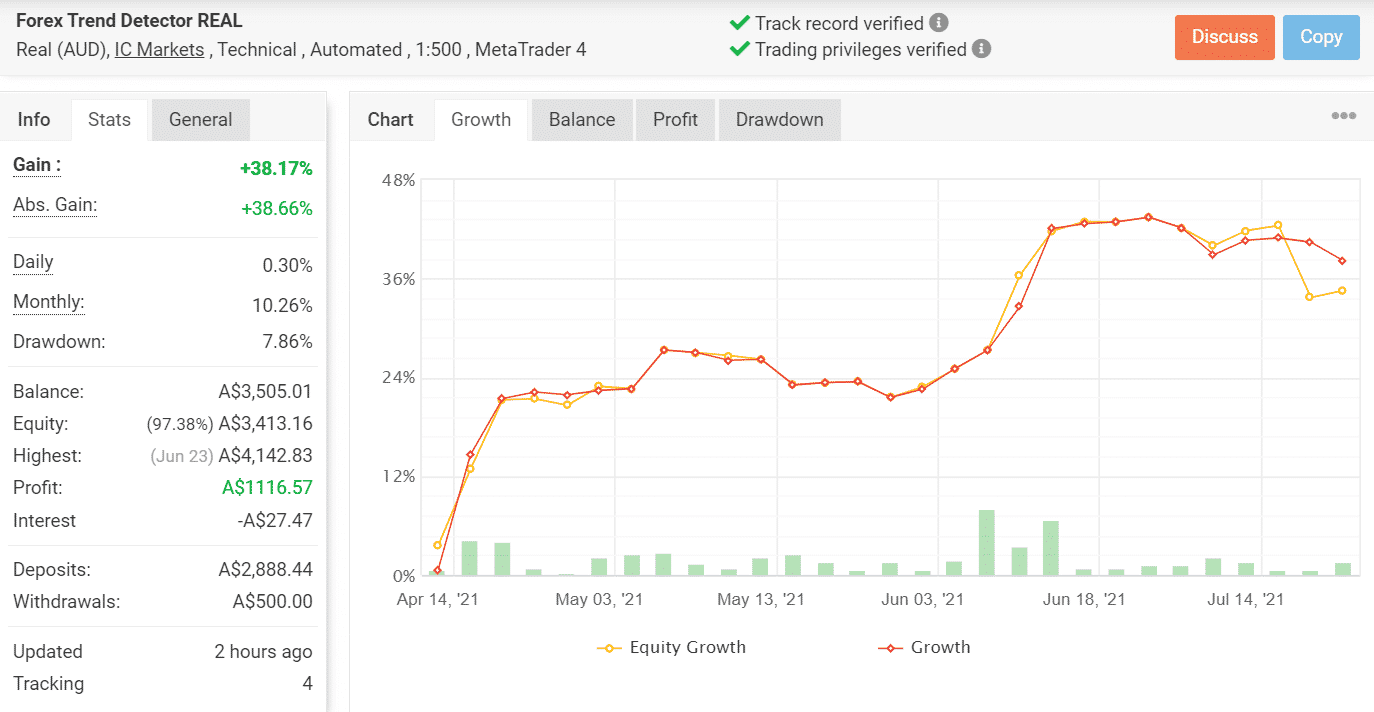Select the Stats tab
The height and width of the screenshot is (712, 1374).
tap(109, 119)
